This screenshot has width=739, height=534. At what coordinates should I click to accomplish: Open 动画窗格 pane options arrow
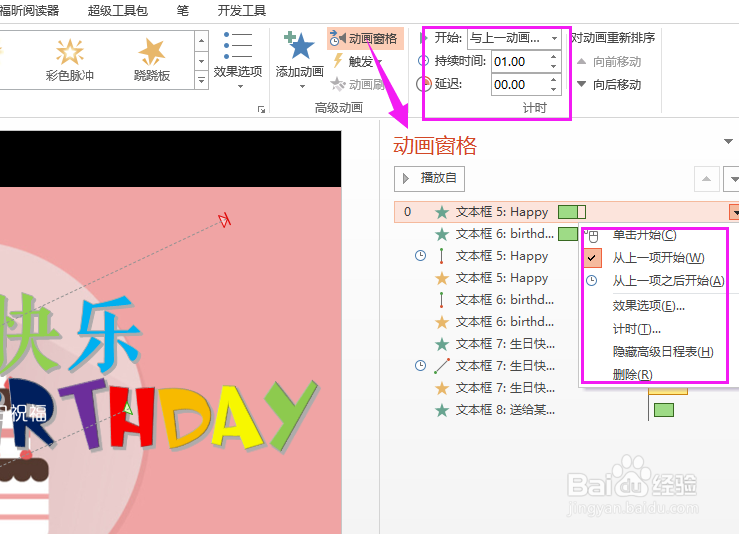[728, 141]
